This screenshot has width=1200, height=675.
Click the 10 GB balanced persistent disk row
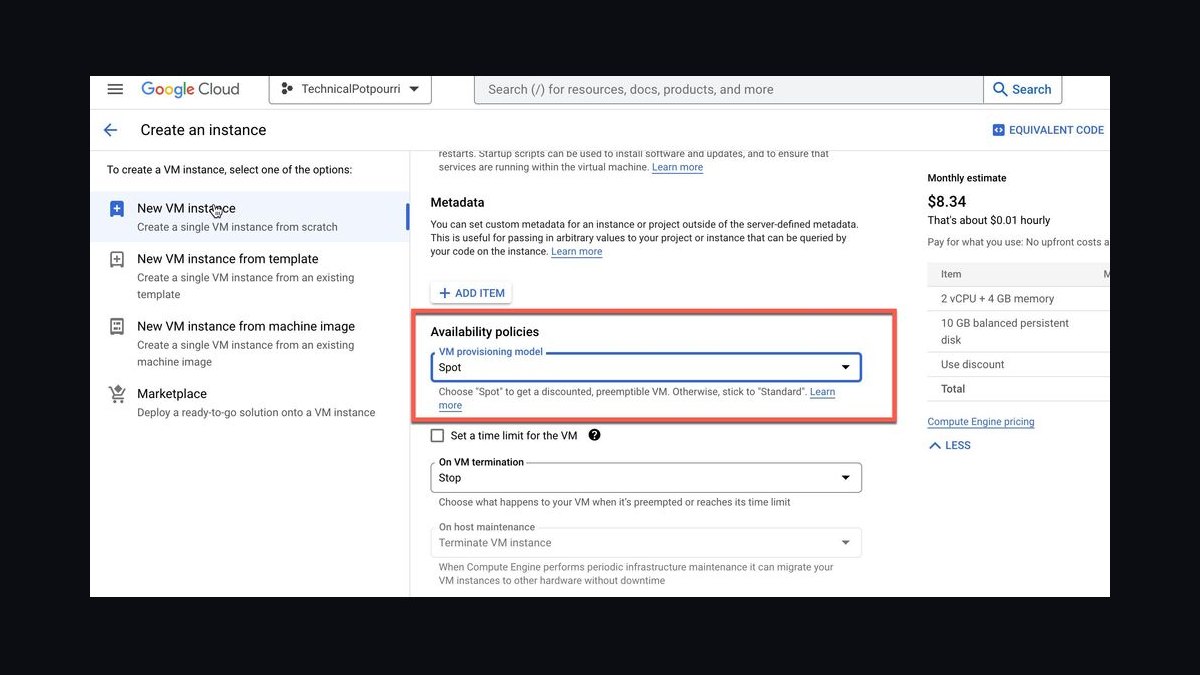click(1018, 331)
